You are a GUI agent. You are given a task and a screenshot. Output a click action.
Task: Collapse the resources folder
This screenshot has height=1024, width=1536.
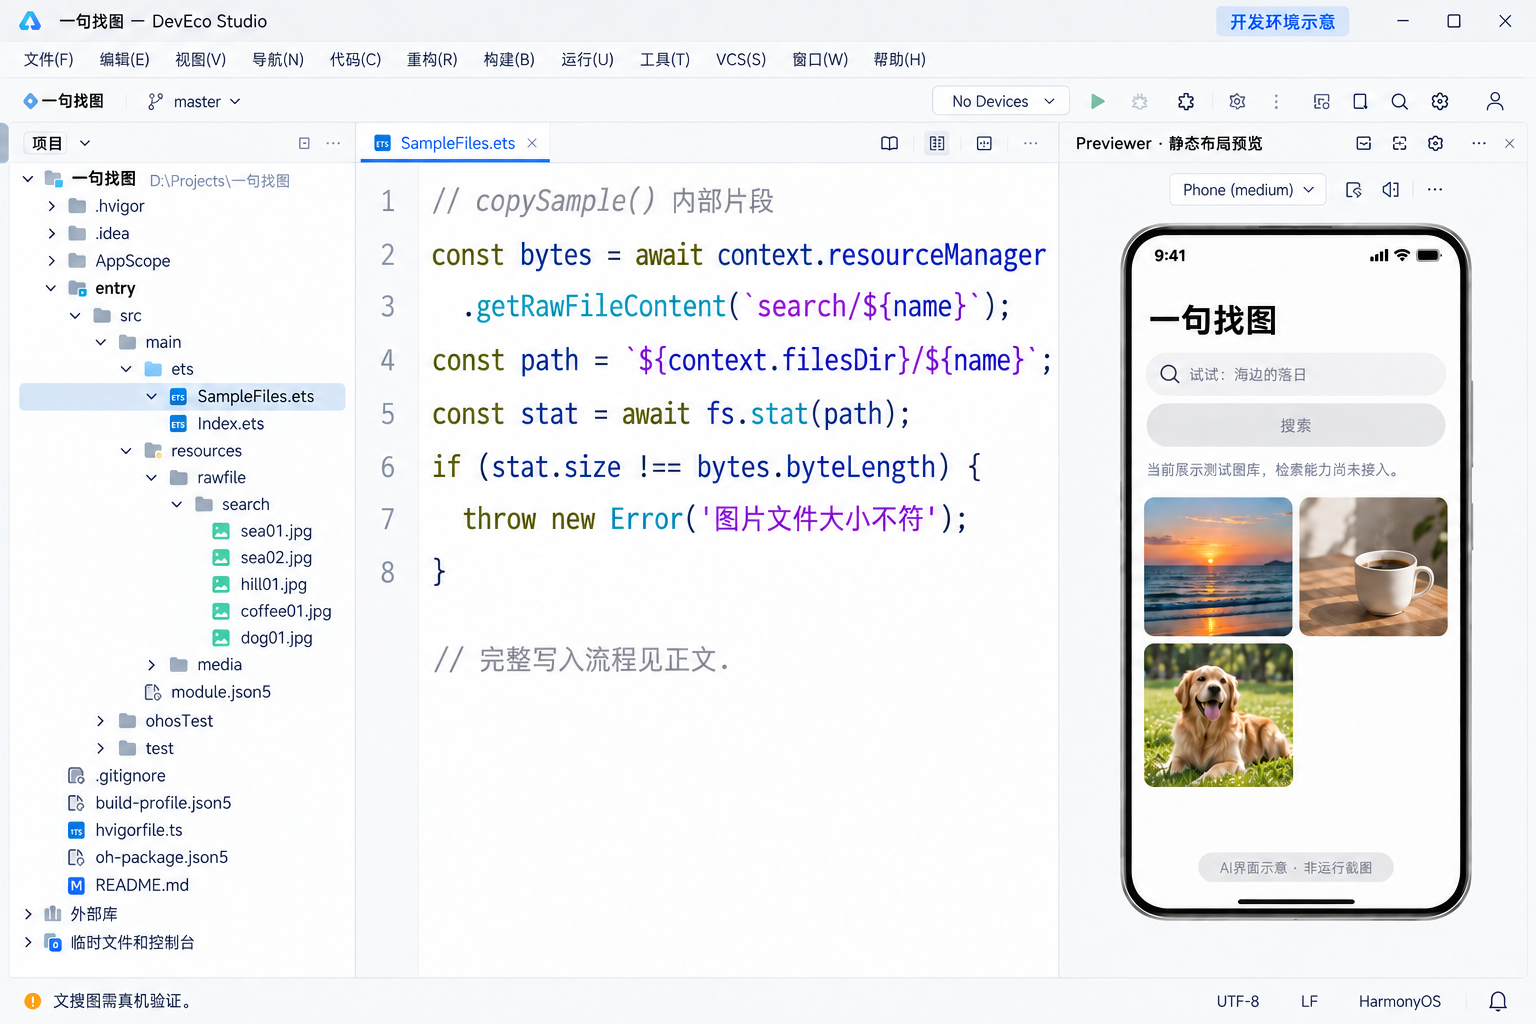tap(126, 451)
